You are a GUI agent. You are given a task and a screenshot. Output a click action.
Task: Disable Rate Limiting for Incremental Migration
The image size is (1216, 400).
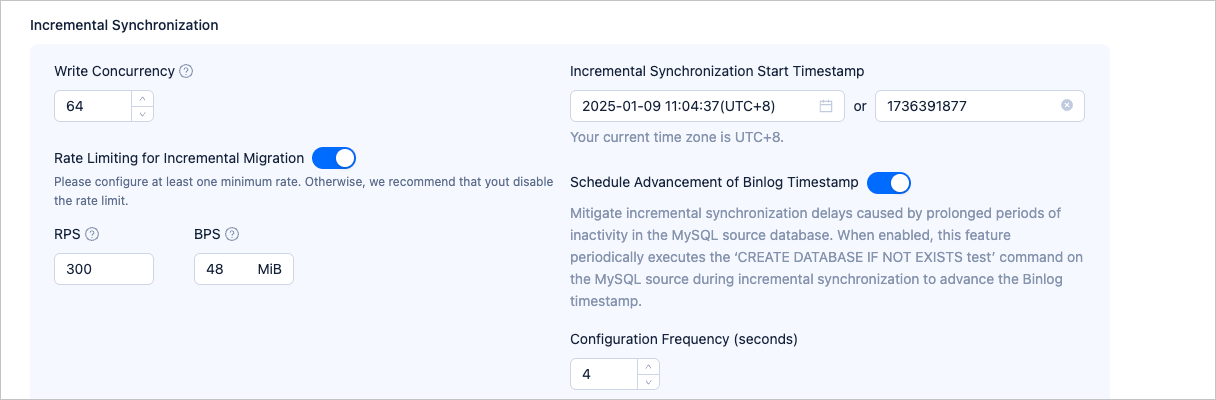(334, 158)
